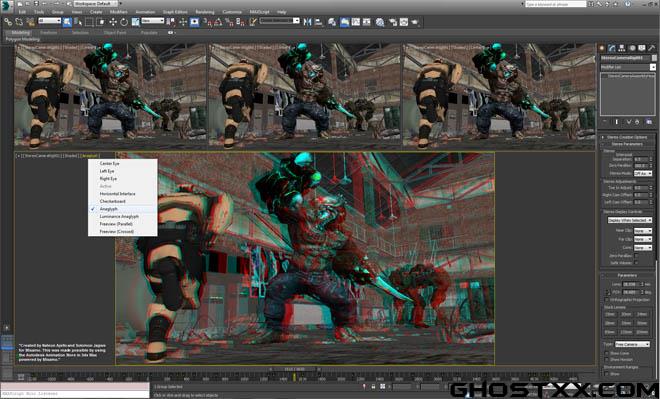Activate the Select and Move tool

[x=113, y=22]
